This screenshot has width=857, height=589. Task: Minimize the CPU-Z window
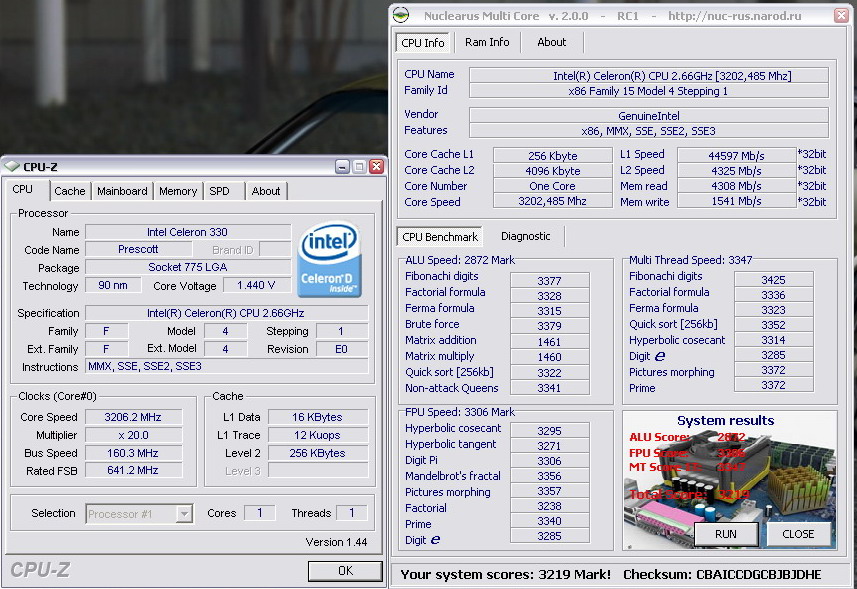(x=342, y=167)
